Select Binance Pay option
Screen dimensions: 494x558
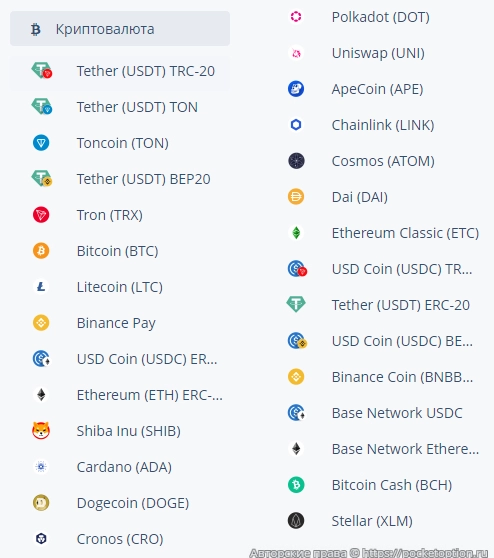click(x=120, y=322)
